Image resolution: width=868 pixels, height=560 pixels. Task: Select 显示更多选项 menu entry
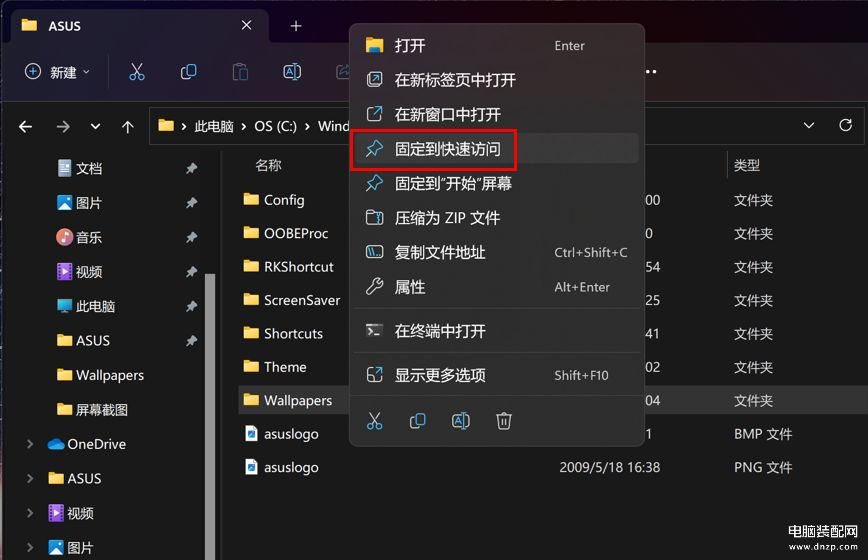(x=497, y=375)
